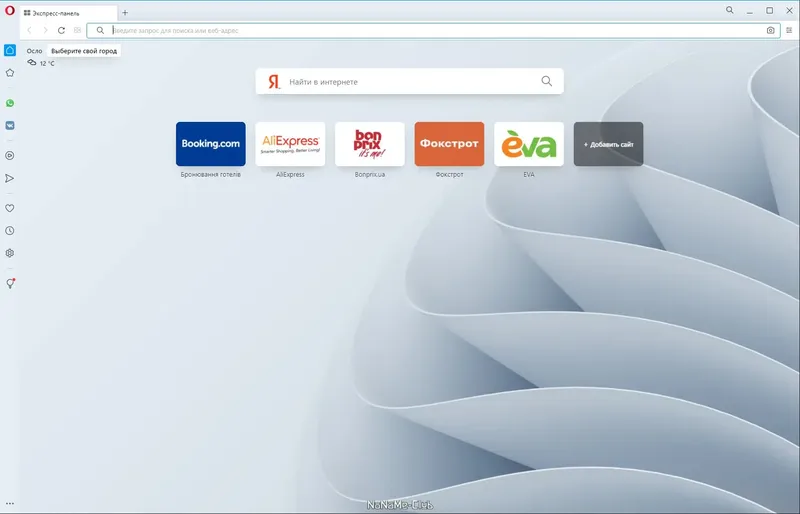The width and height of the screenshot is (800, 514).
Task: Click the Bonprix.ua caption
Action: pos(370,175)
